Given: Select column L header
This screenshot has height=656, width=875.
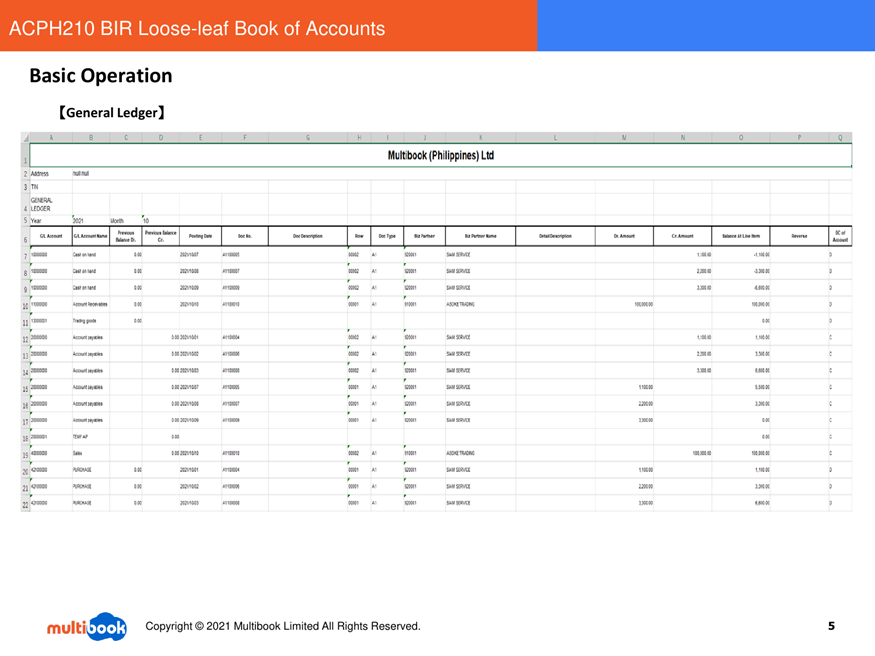Looking at the screenshot, I should click(555, 138).
